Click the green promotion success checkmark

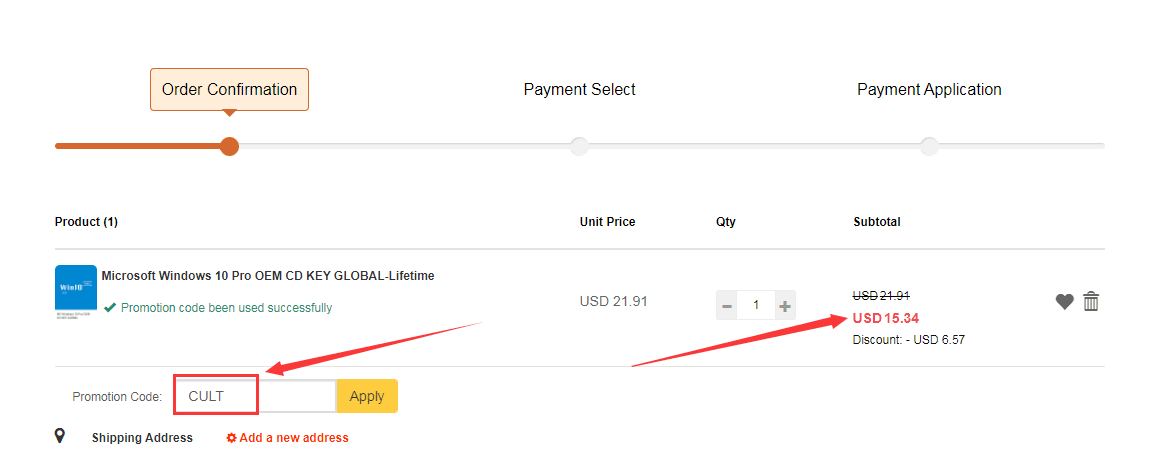[x=110, y=308]
